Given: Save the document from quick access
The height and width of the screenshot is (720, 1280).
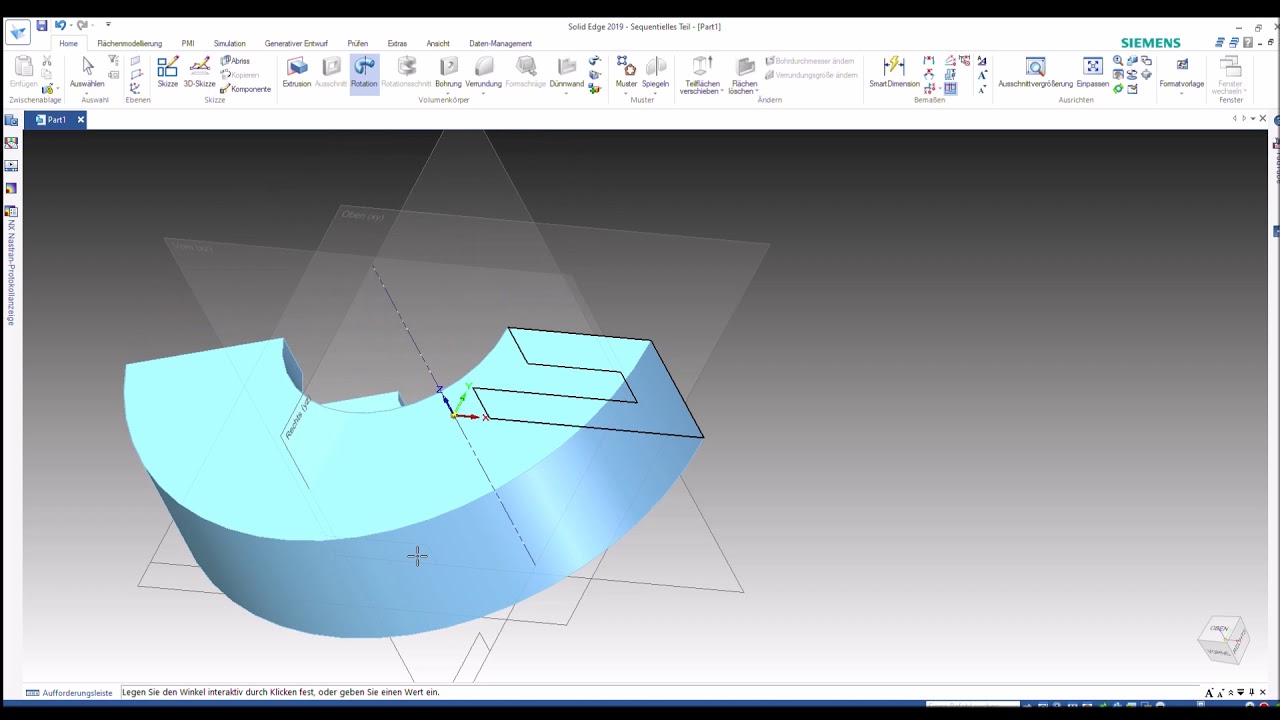Looking at the screenshot, I should point(42,26).
